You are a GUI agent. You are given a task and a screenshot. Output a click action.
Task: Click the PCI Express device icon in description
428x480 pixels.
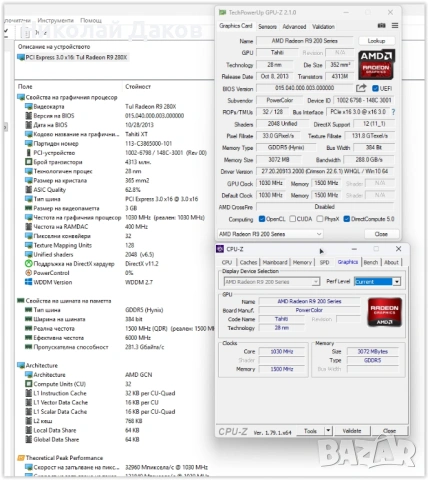21,57
